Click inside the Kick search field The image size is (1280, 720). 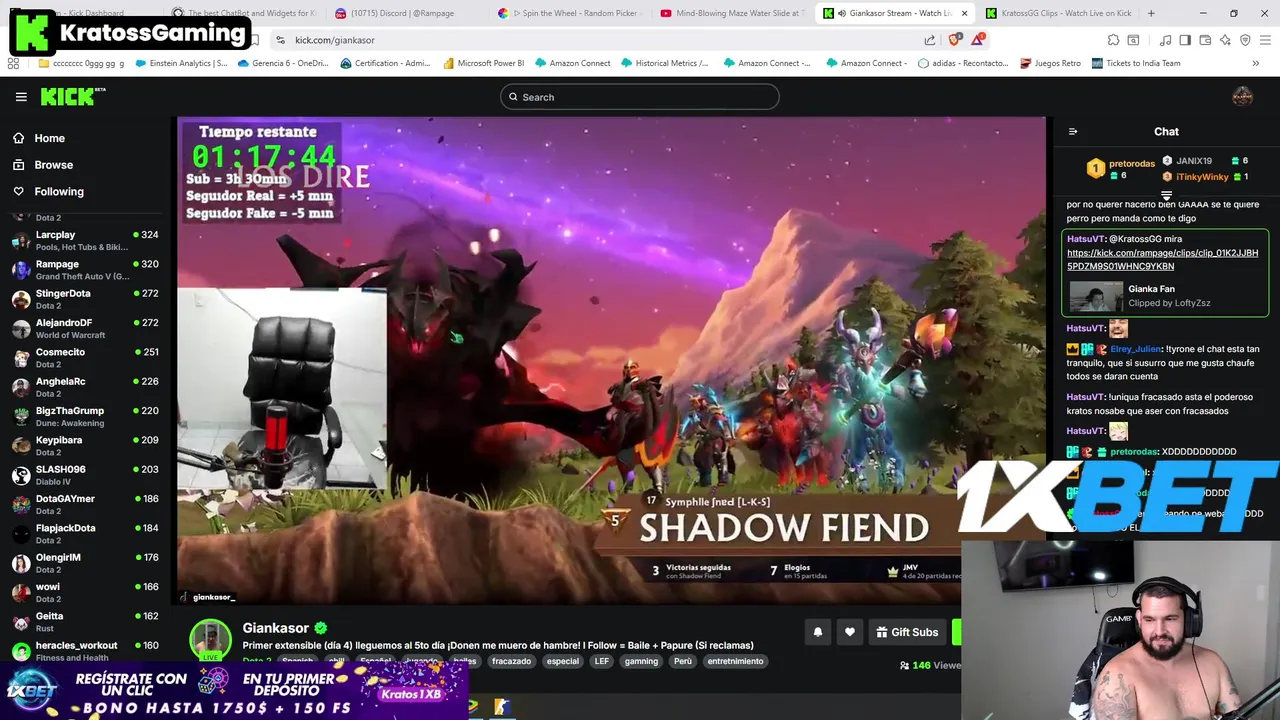tap(640, 97)
